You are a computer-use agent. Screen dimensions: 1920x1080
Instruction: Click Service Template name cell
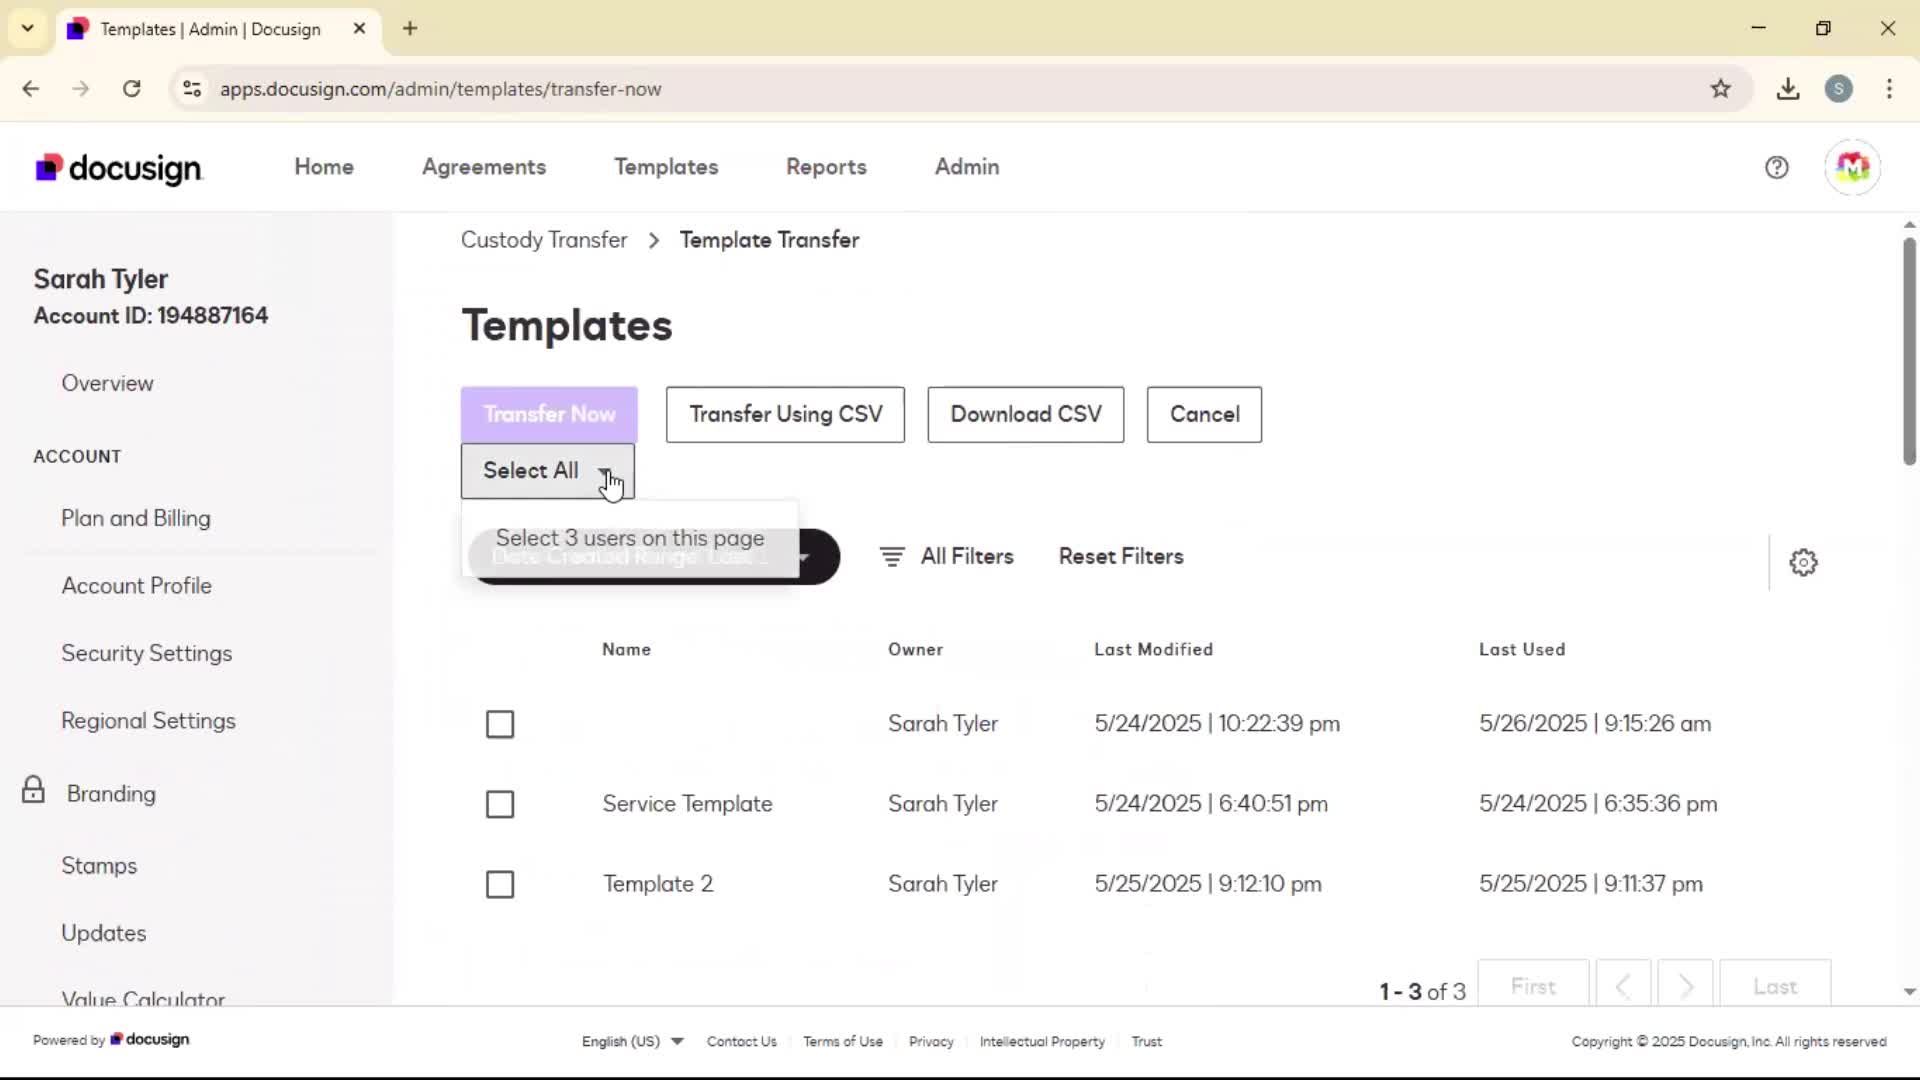coord(687,804)
